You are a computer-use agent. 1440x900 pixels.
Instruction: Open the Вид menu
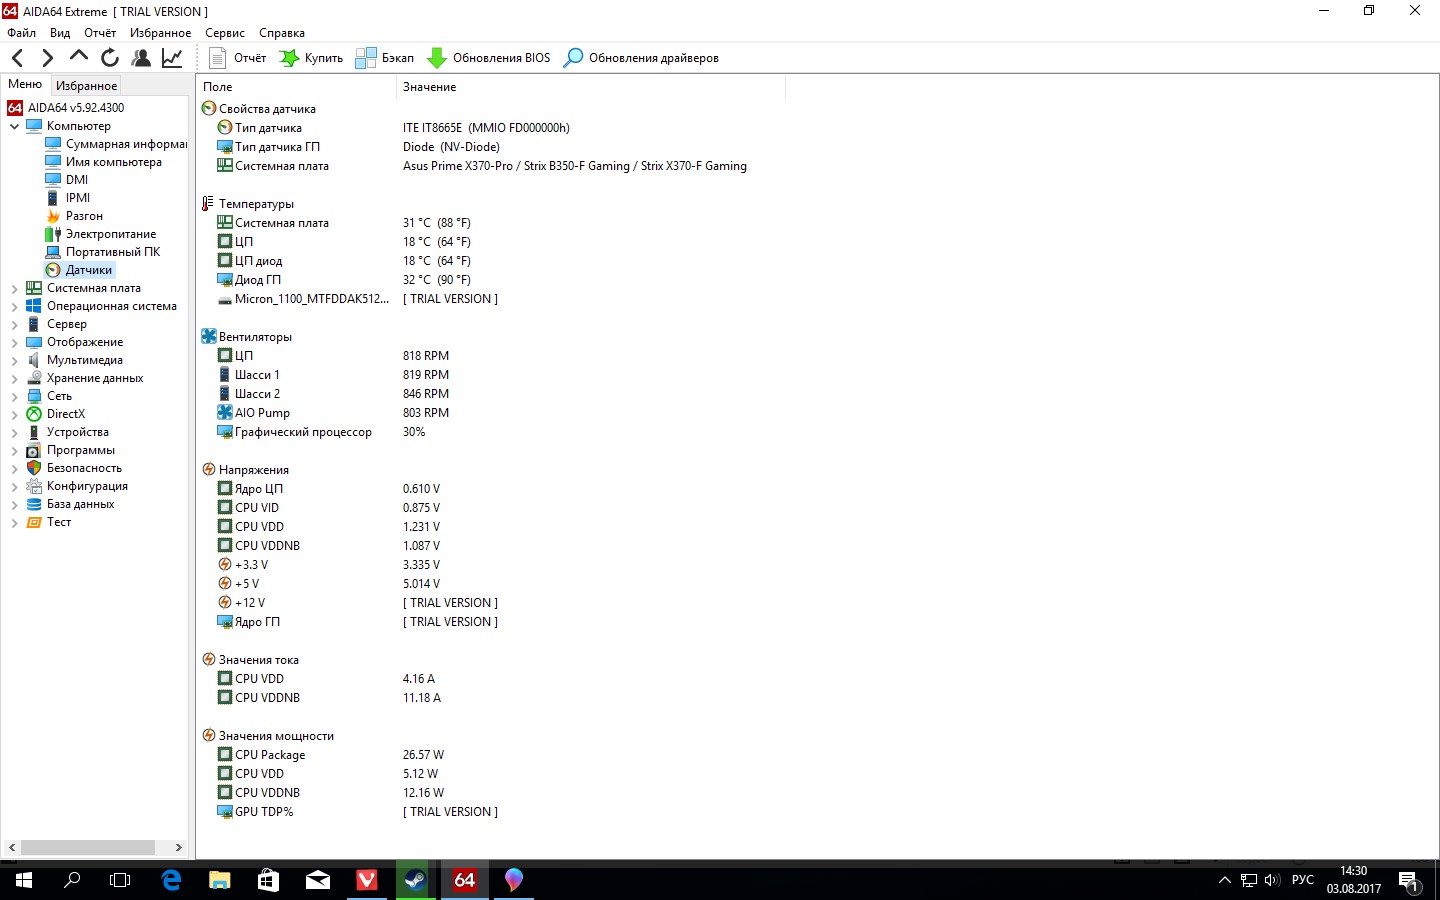(60, 33)
